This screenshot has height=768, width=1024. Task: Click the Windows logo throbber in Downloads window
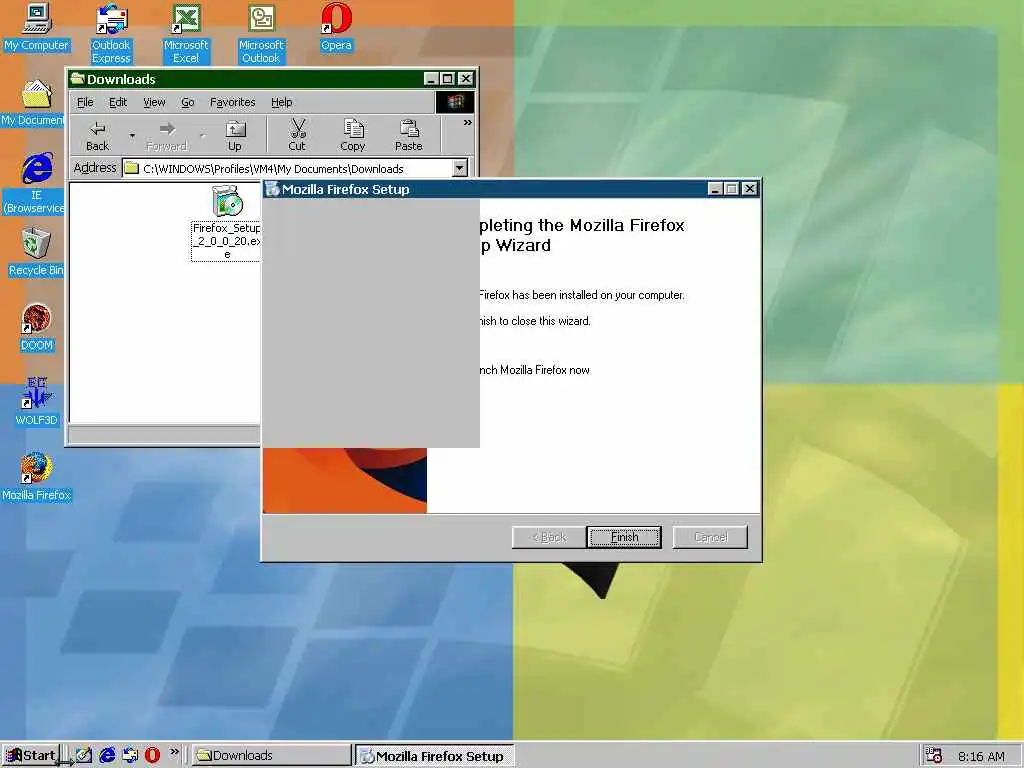[x=455, y=102]
